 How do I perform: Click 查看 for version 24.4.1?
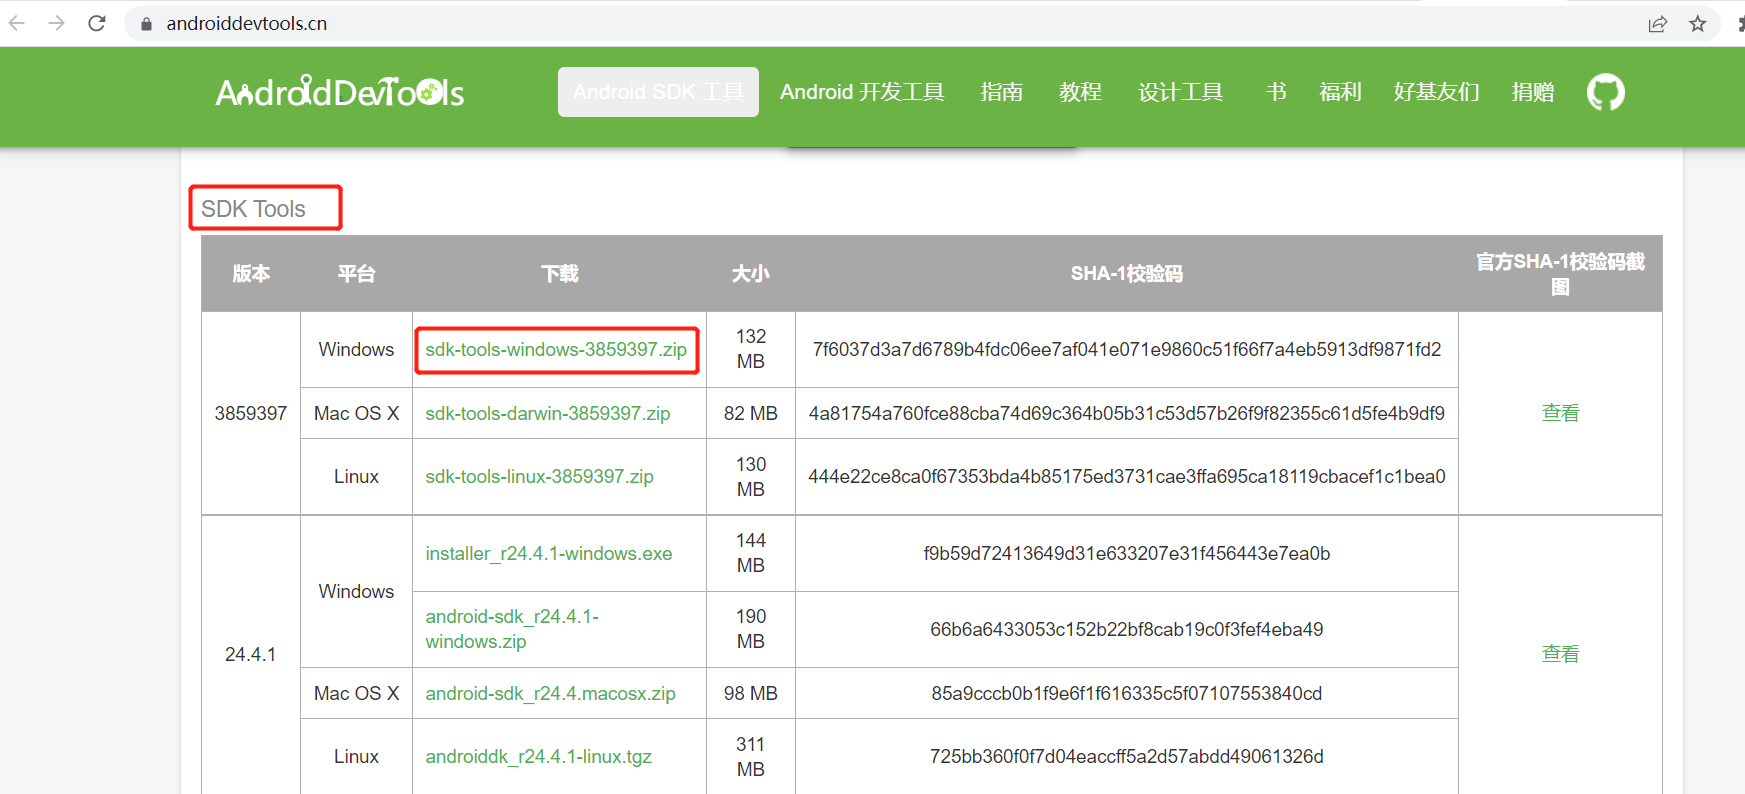pos(1560,654)
